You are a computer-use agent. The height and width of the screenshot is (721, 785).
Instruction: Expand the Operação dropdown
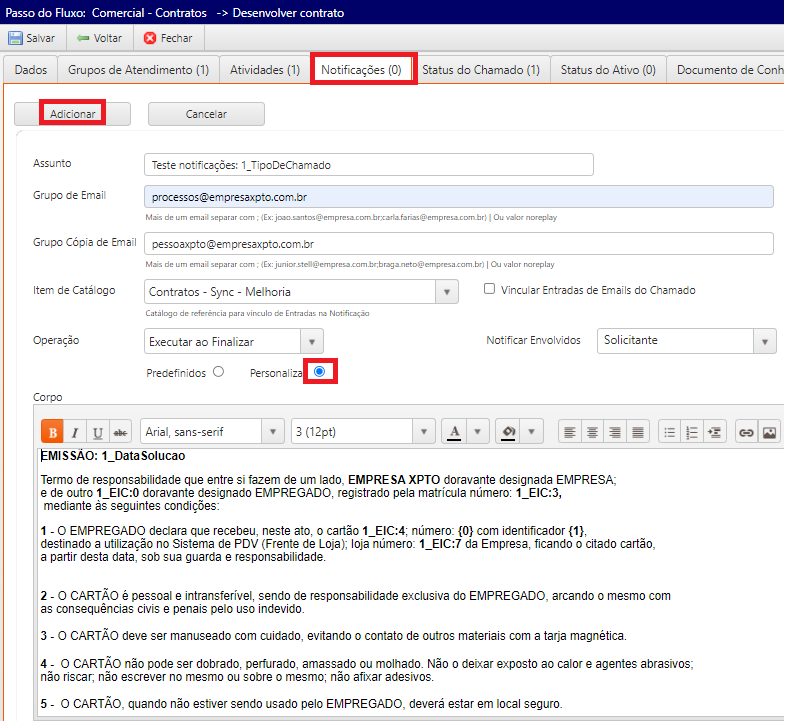[x=312, y=342]
